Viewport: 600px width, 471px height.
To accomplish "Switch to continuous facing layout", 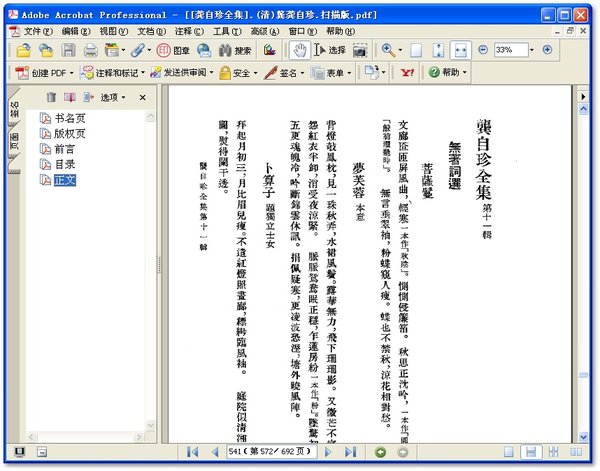I will pos(553,452).
